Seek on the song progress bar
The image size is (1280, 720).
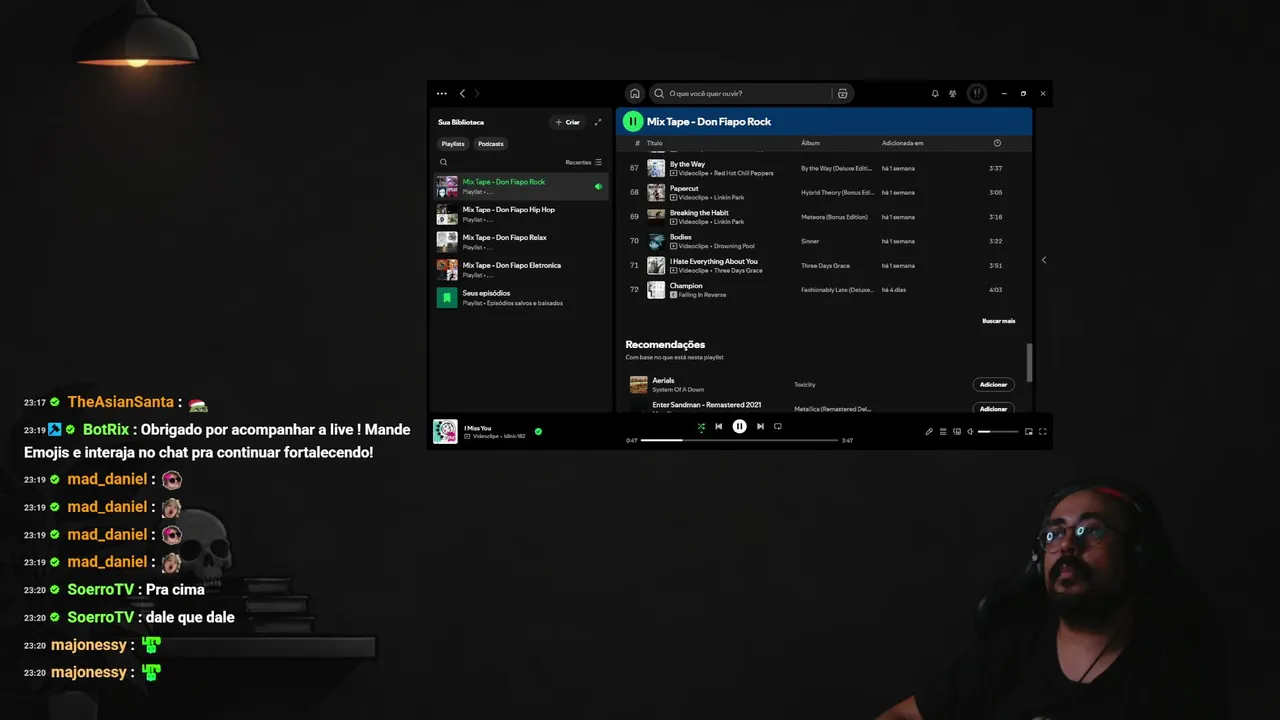tap(739, 440)
